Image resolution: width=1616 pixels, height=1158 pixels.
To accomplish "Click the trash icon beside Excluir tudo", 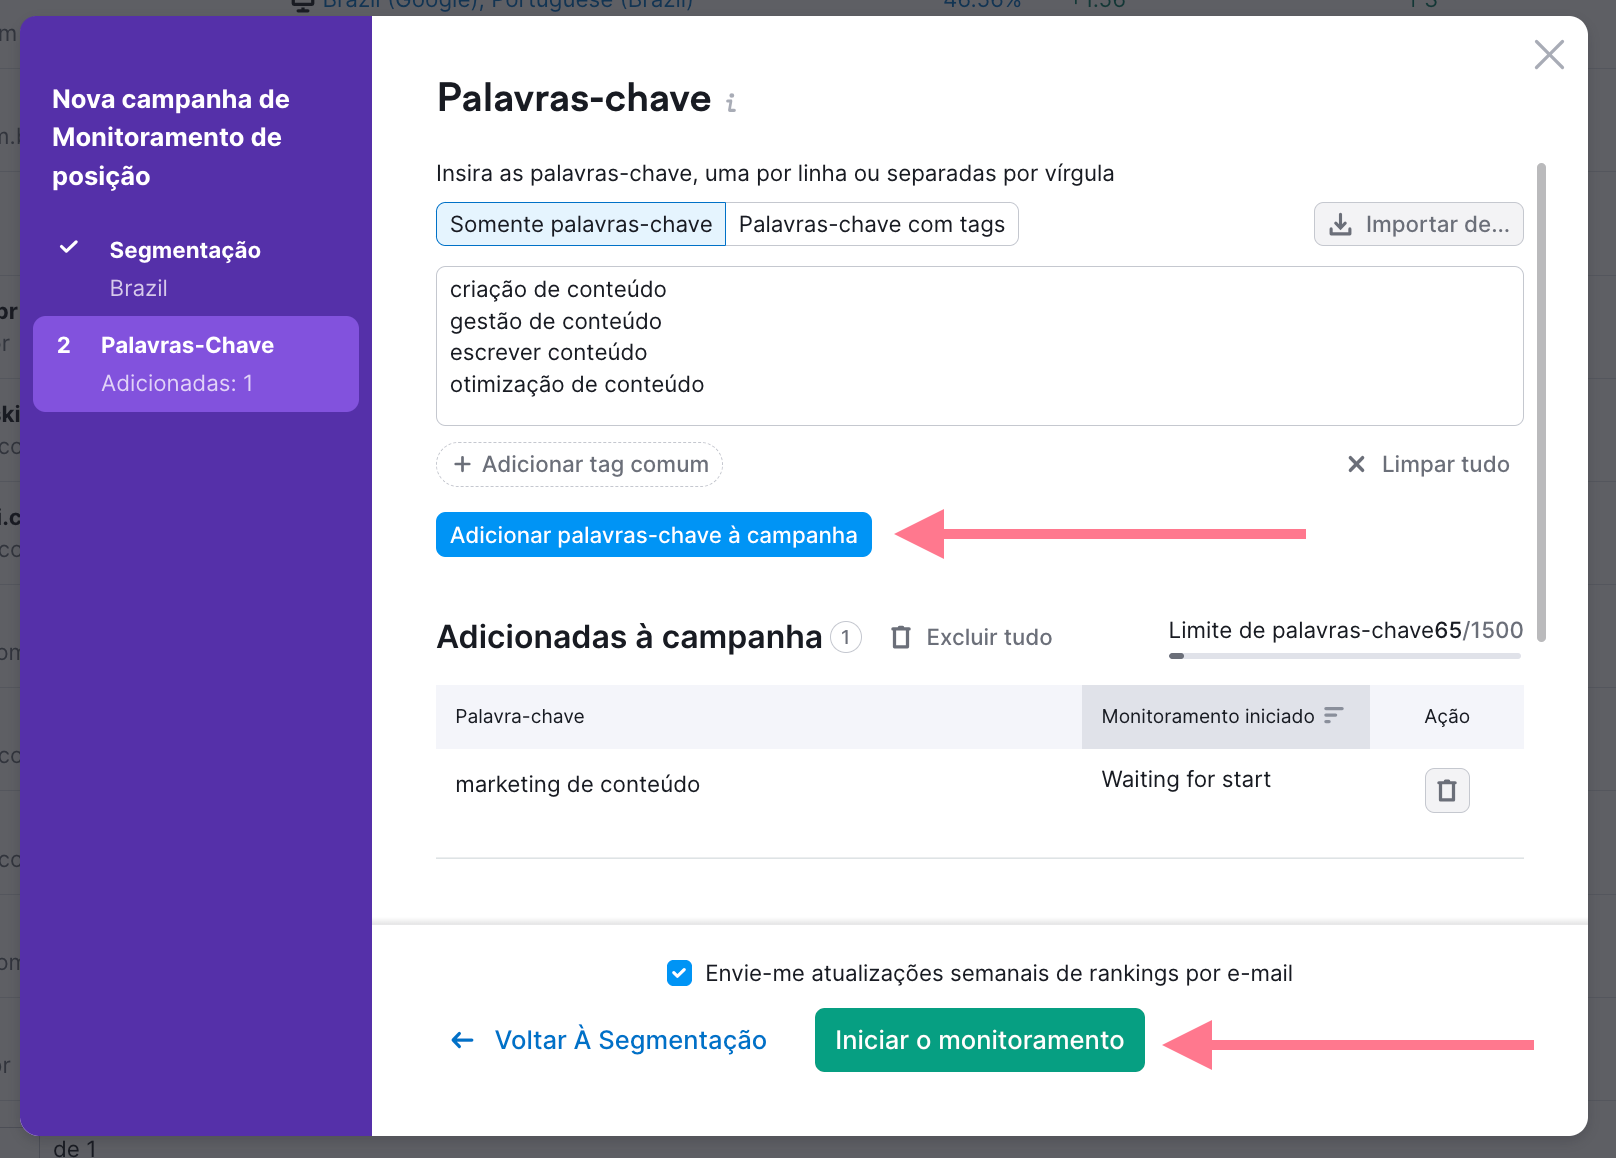I will point(902,637).
